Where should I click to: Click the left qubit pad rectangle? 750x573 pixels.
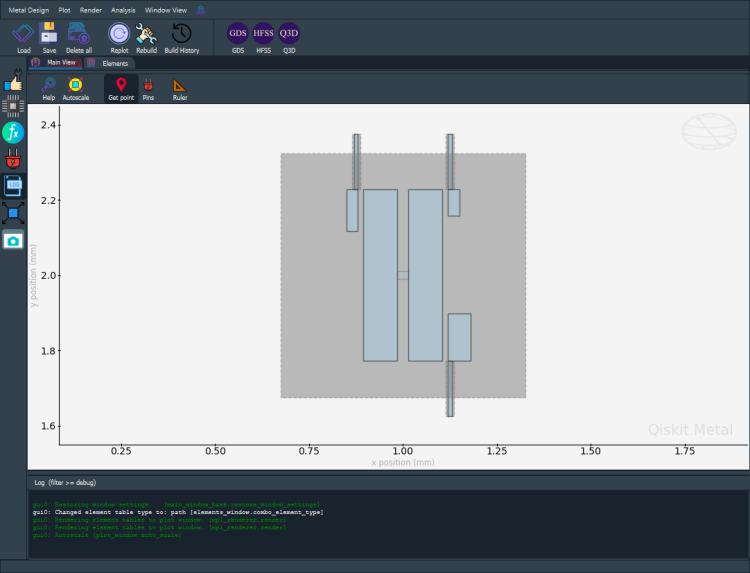point(380,275)
